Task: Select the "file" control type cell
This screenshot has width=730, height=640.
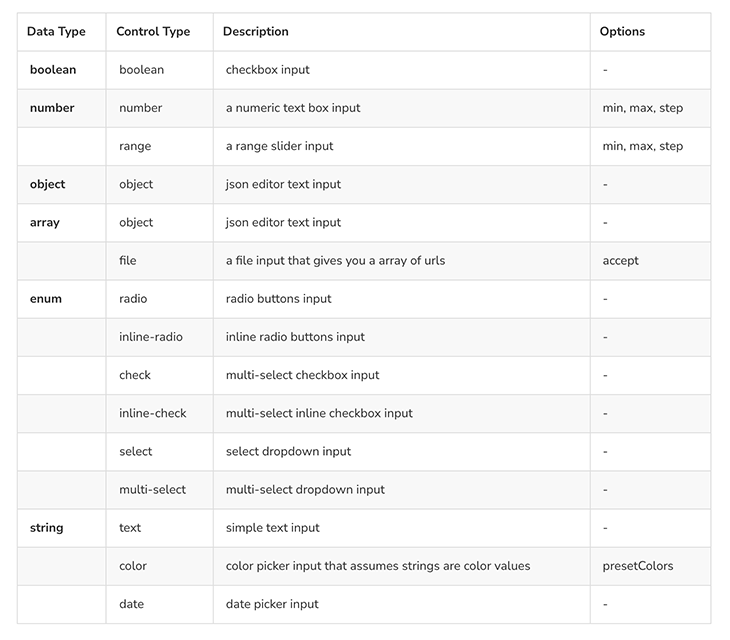Action: click(x=128, y=261)
